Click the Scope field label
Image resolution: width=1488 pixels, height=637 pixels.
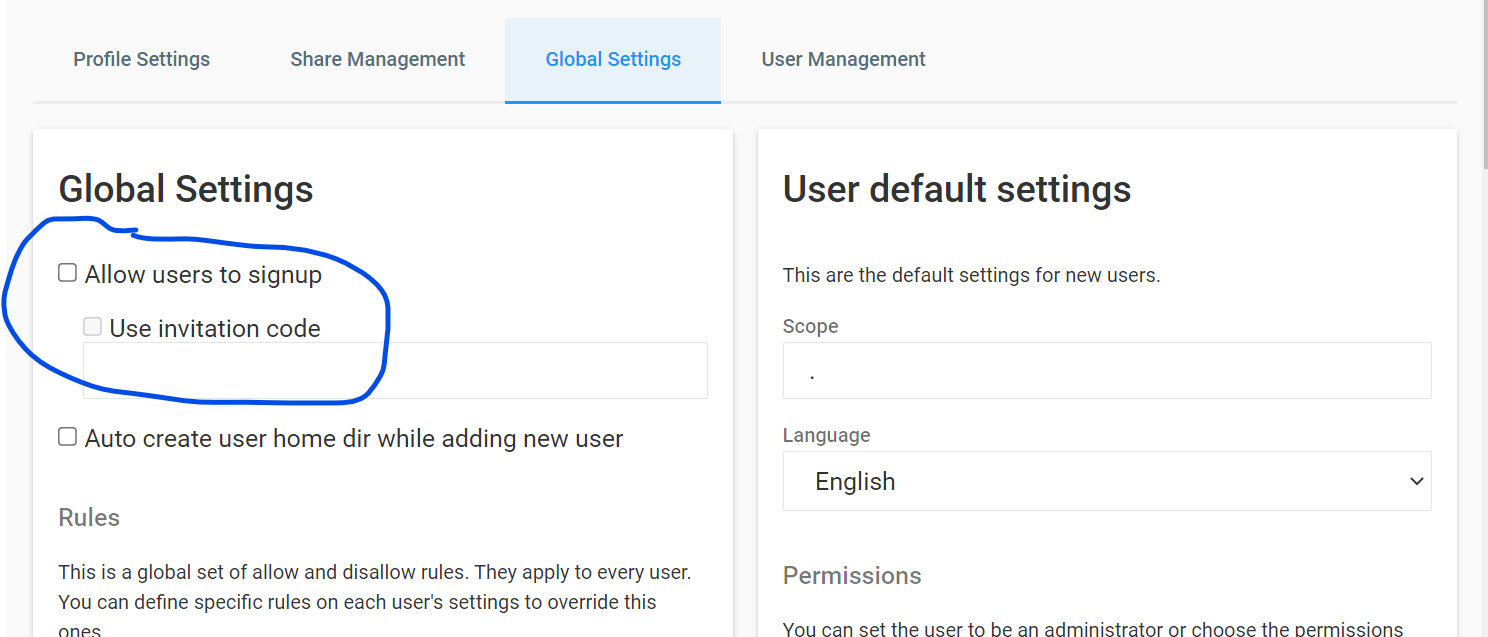point(810,327)
